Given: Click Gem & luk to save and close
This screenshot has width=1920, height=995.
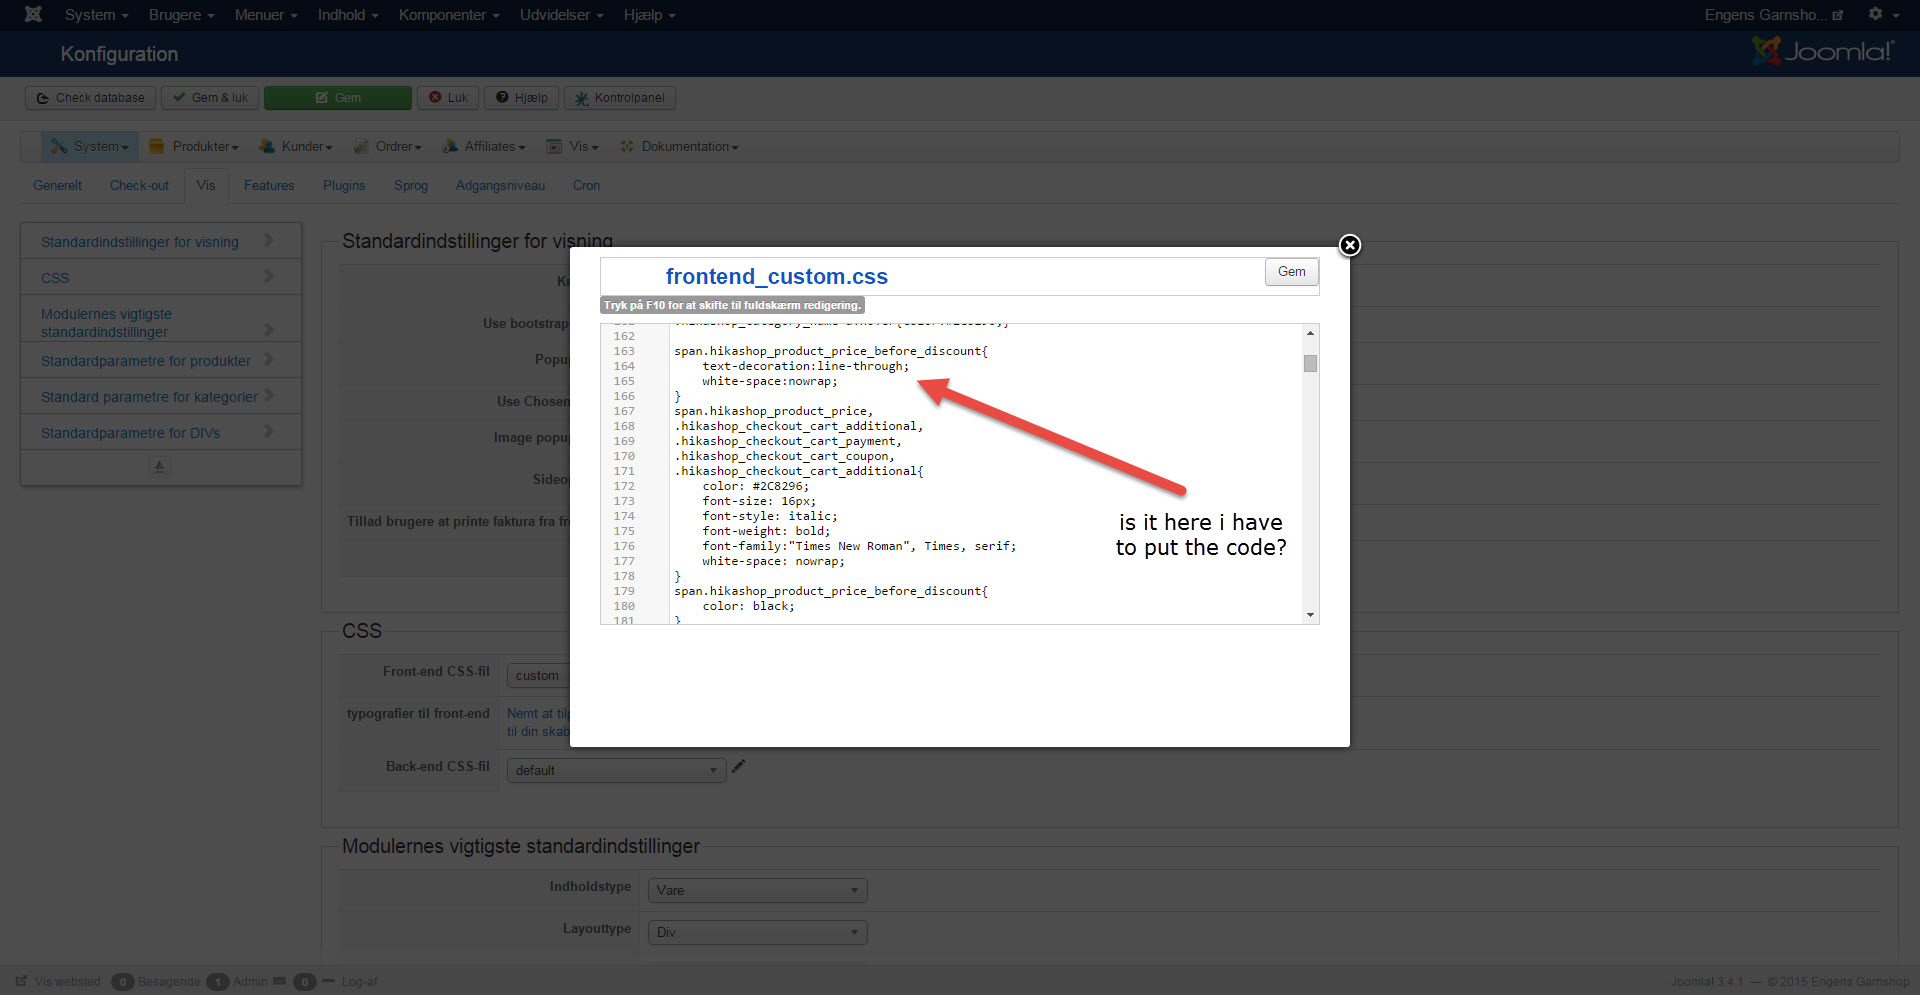Looking at the screenshot, I should pos(210,98).
